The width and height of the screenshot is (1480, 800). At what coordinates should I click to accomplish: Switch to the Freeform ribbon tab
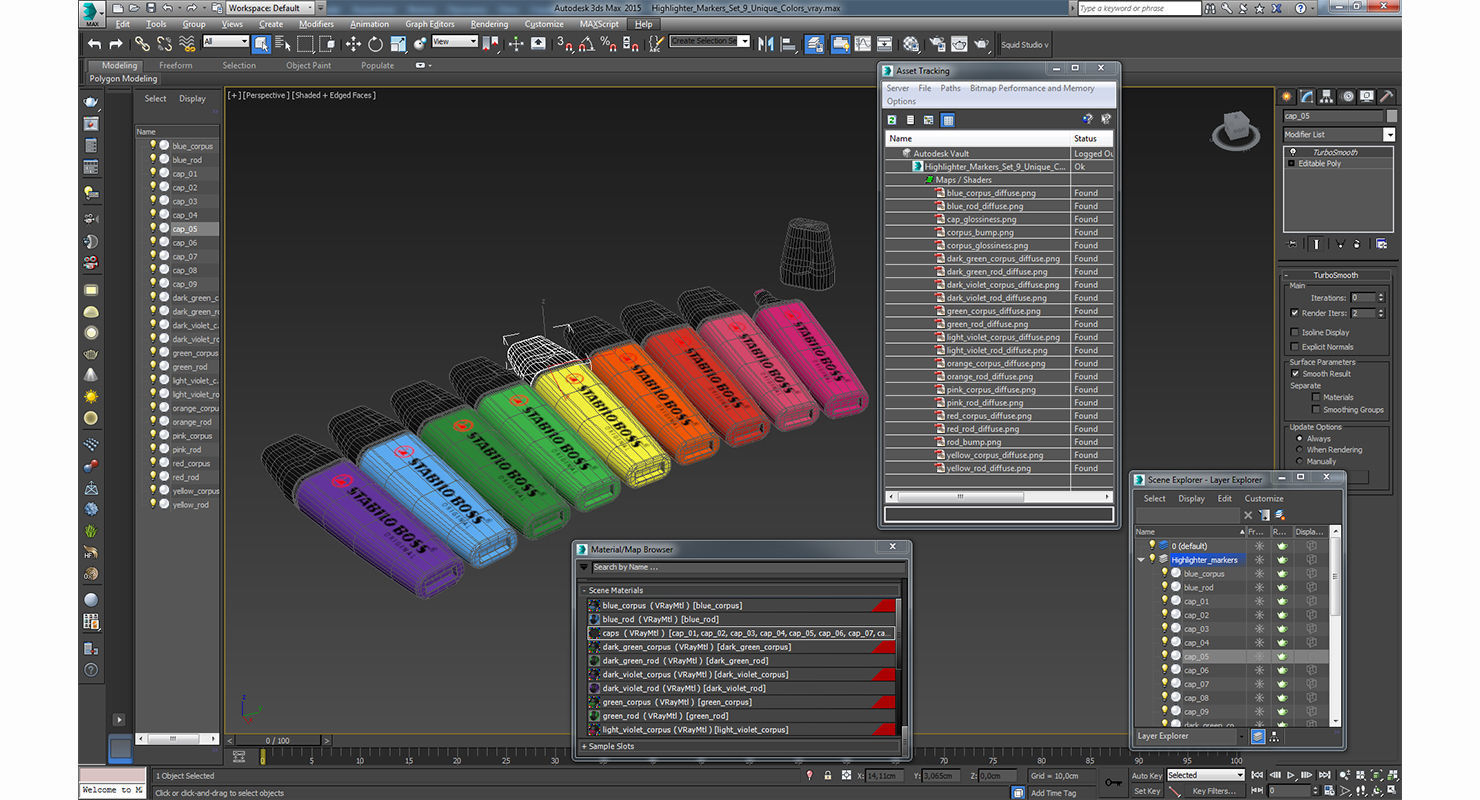click(x=176, y=66)
